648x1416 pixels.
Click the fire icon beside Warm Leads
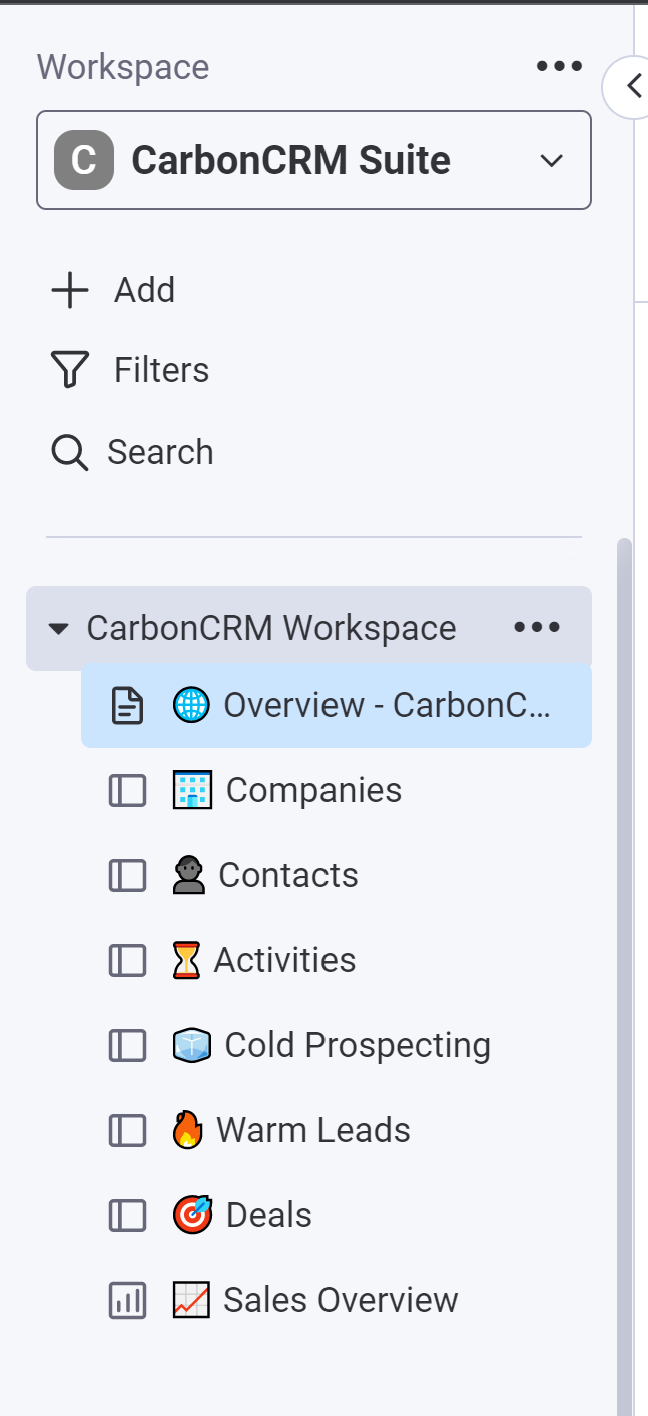[187, 1131]
